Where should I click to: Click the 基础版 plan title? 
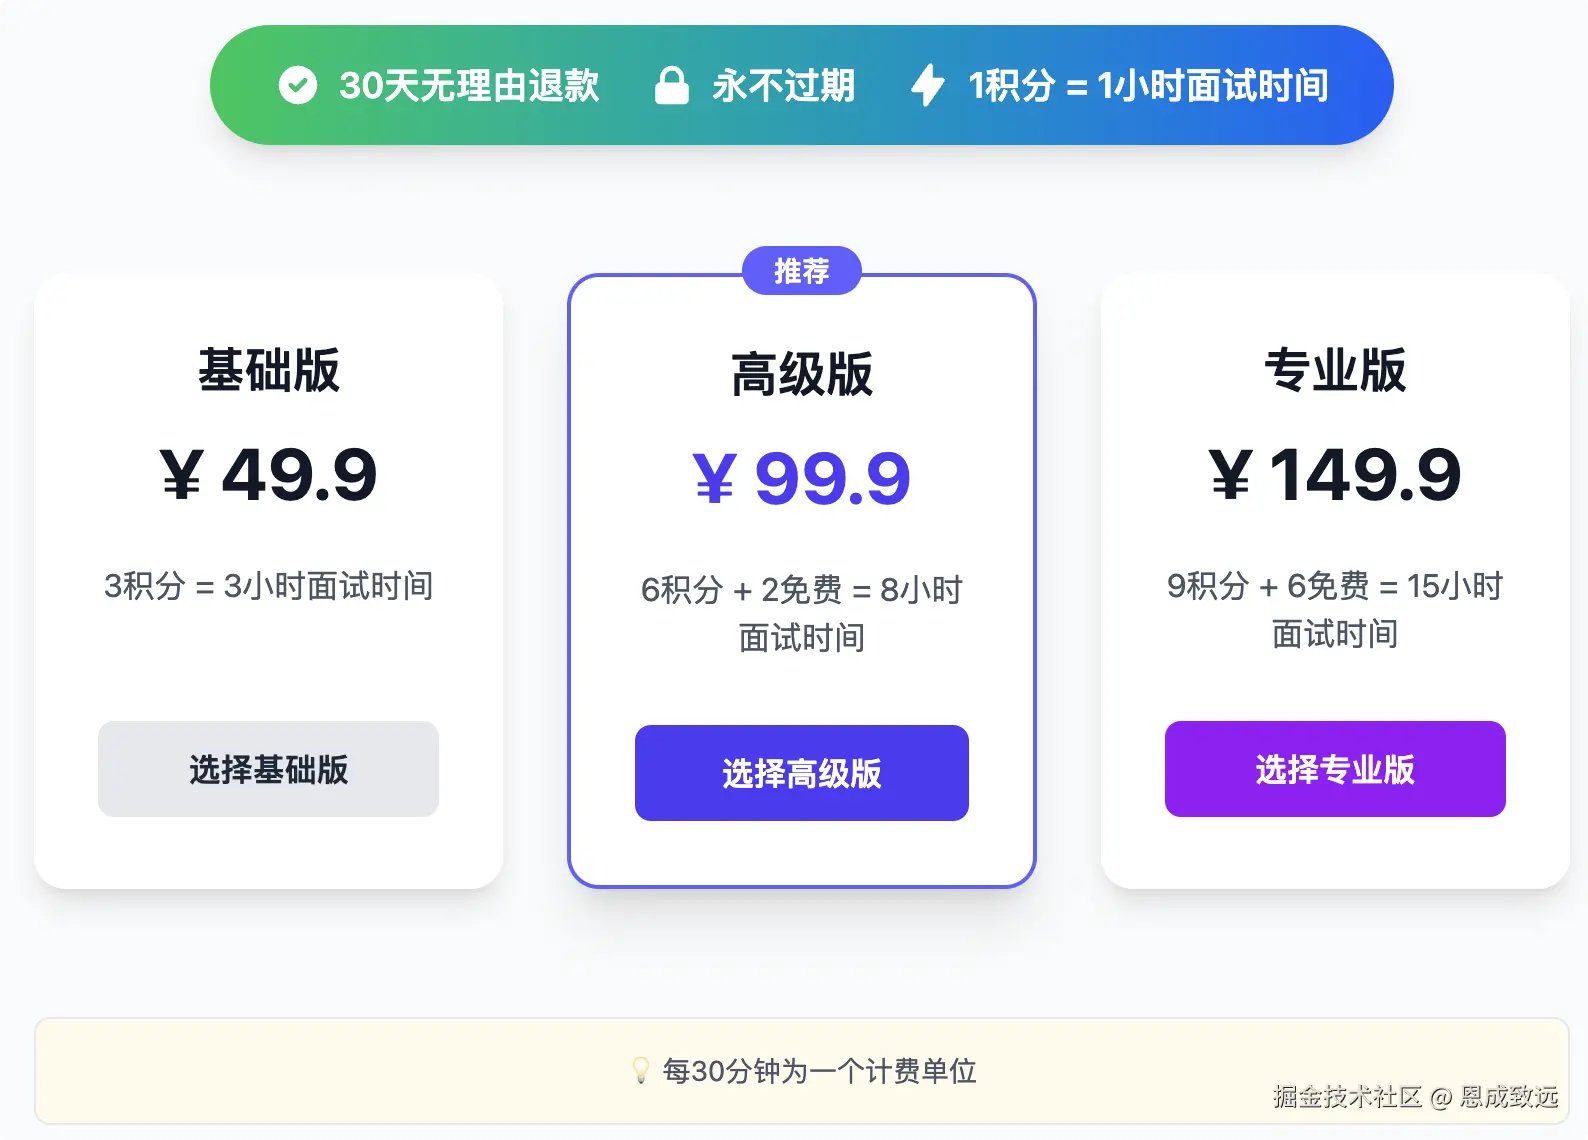[x=269, y=370]
